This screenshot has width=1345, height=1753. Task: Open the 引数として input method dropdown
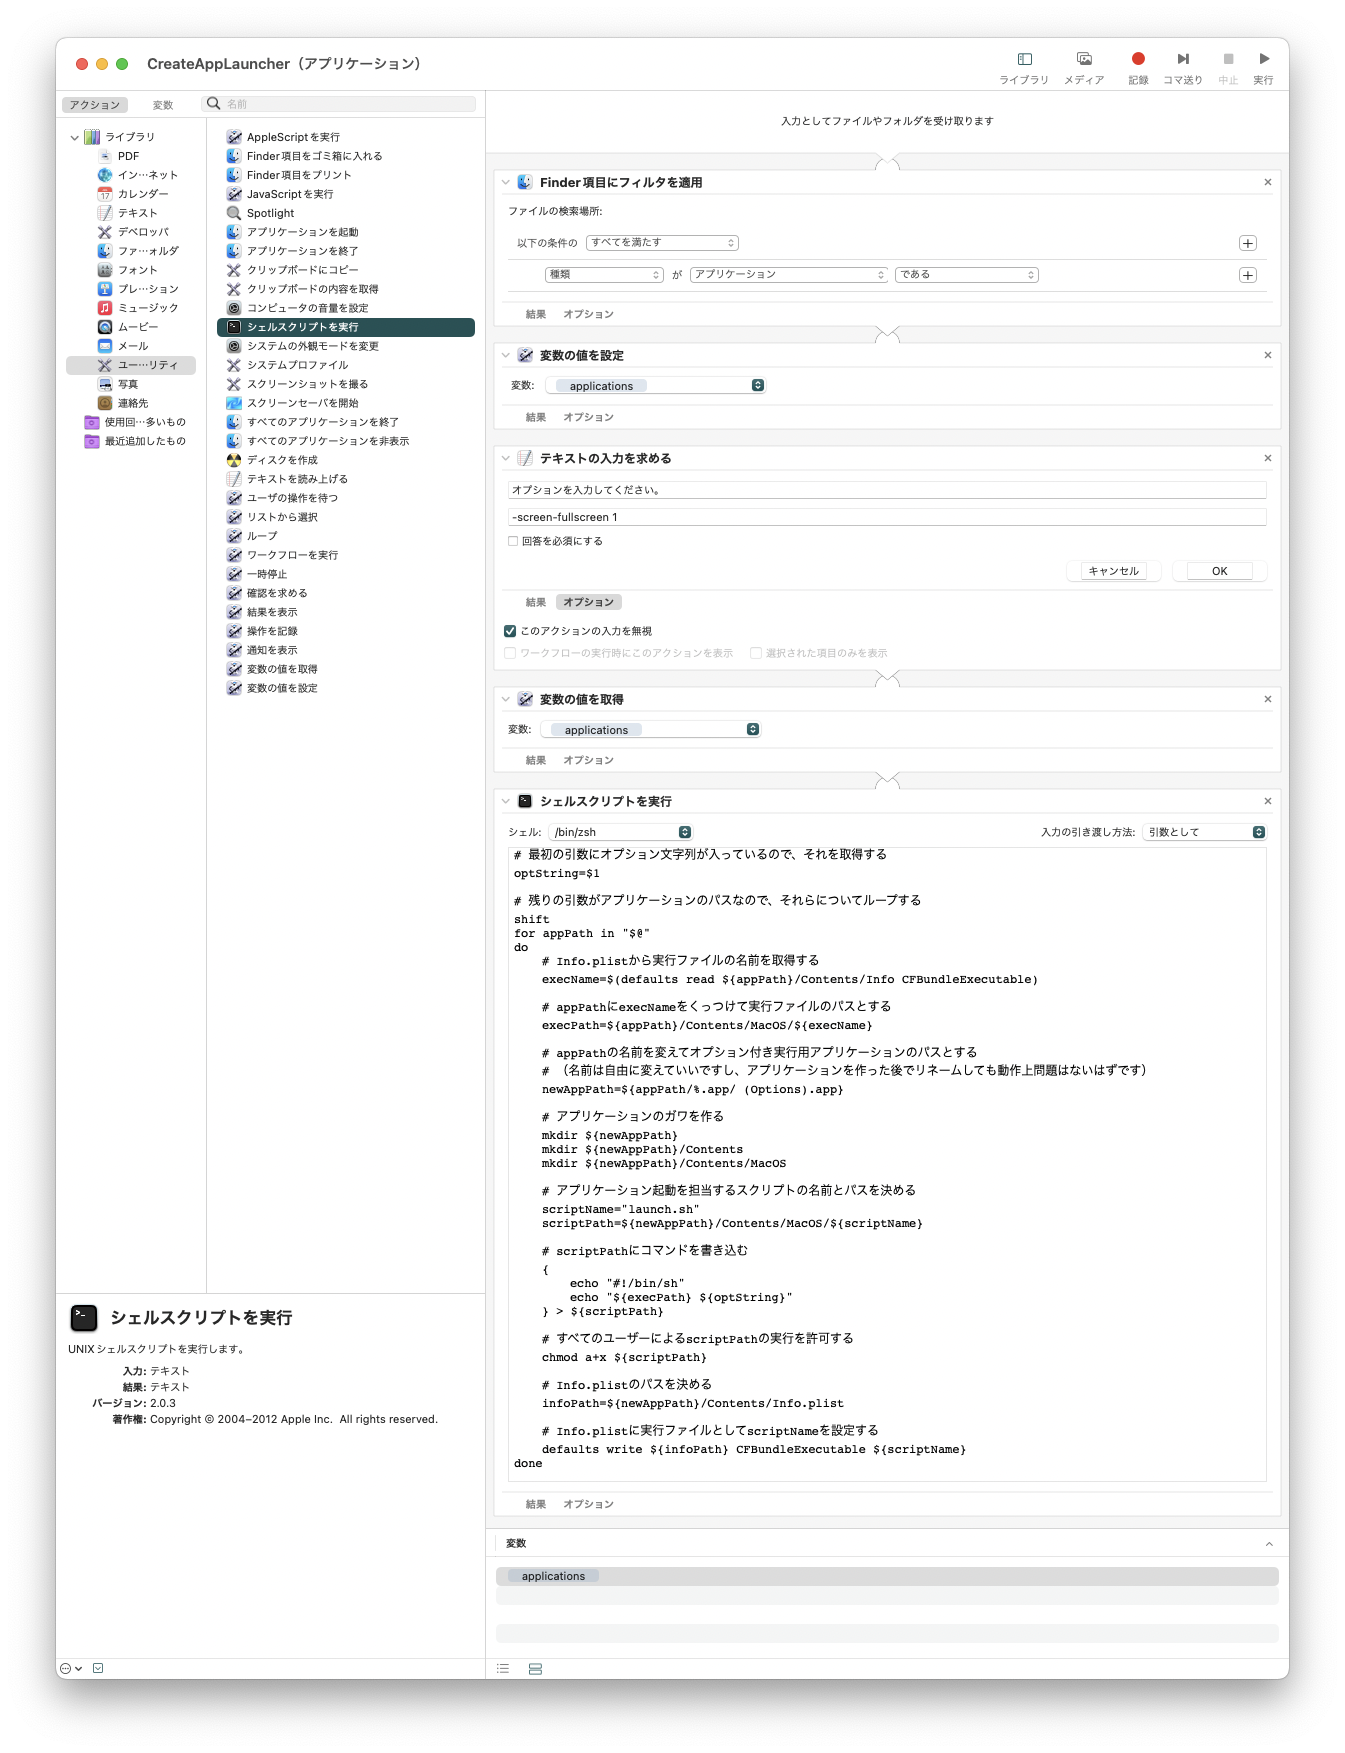[x=1205, y=832]
